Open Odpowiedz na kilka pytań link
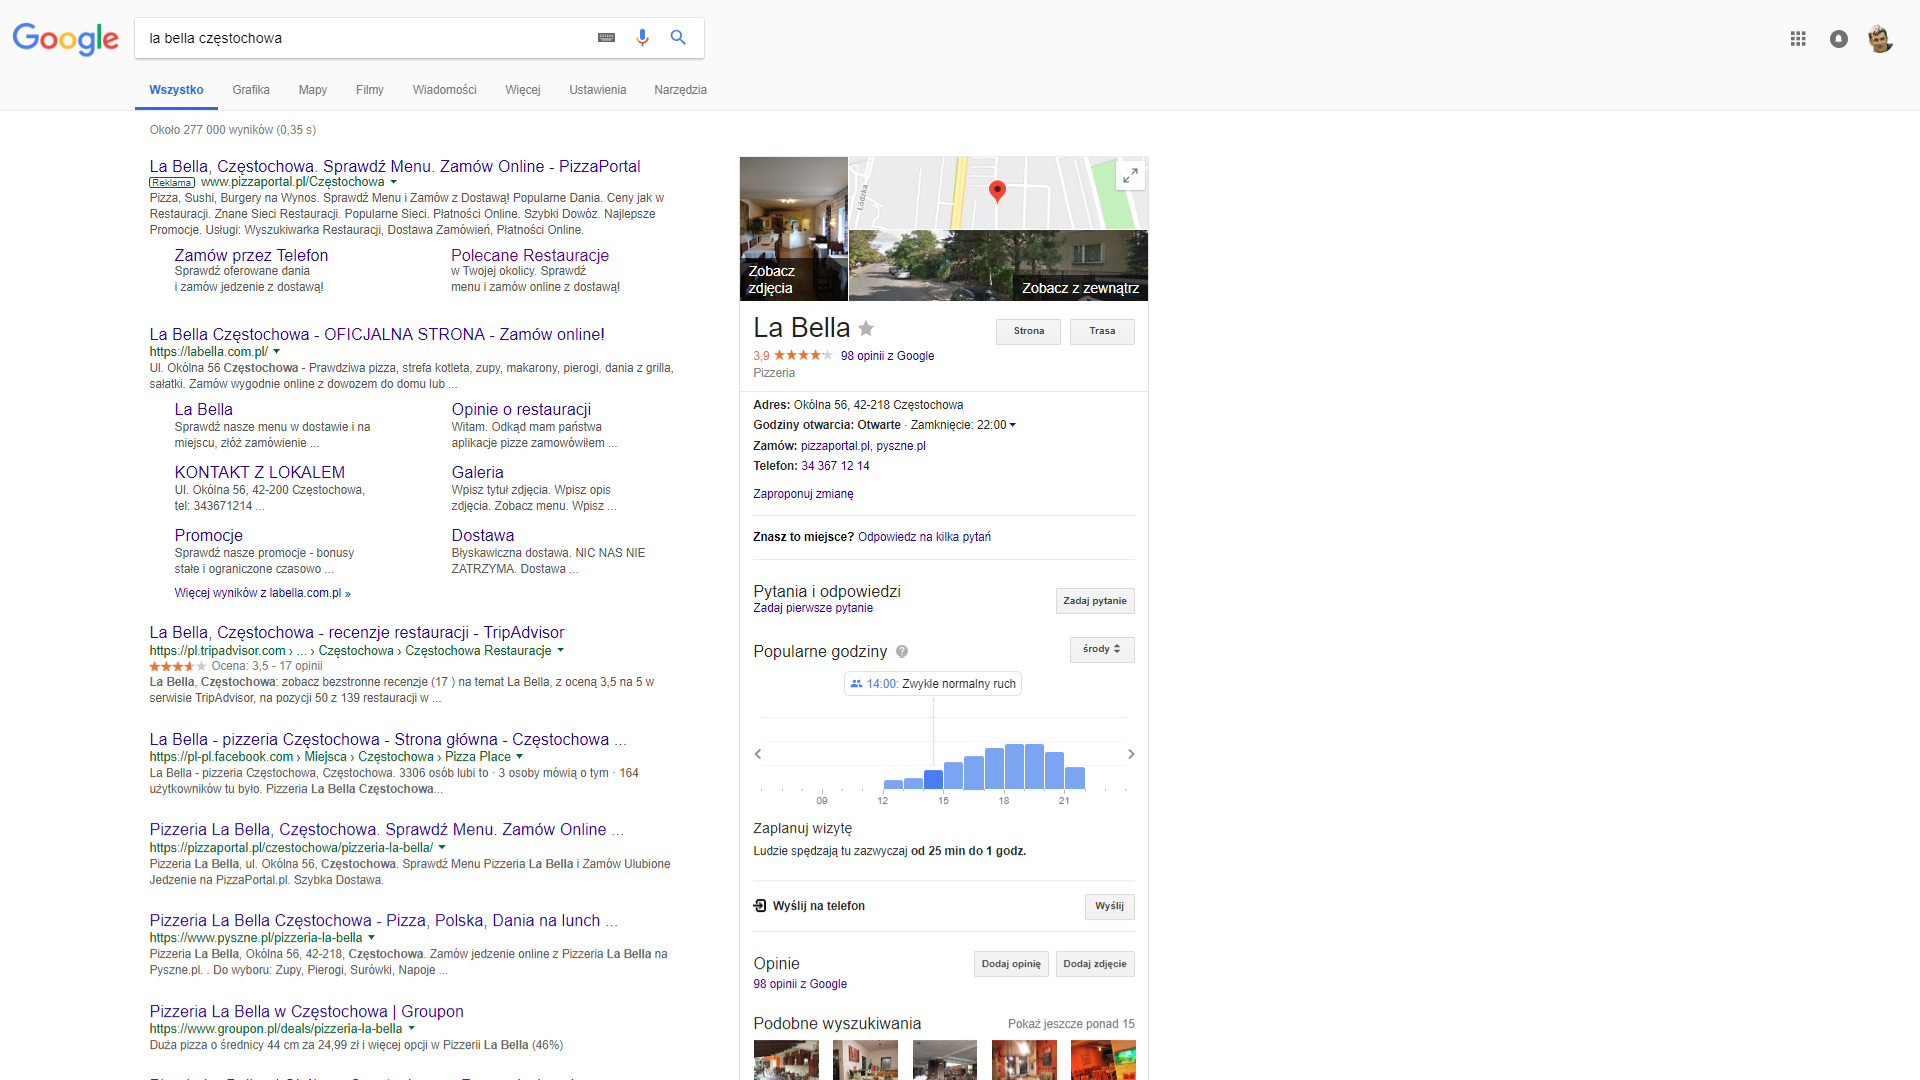1920x1080 pixels. tap(924, 537)
